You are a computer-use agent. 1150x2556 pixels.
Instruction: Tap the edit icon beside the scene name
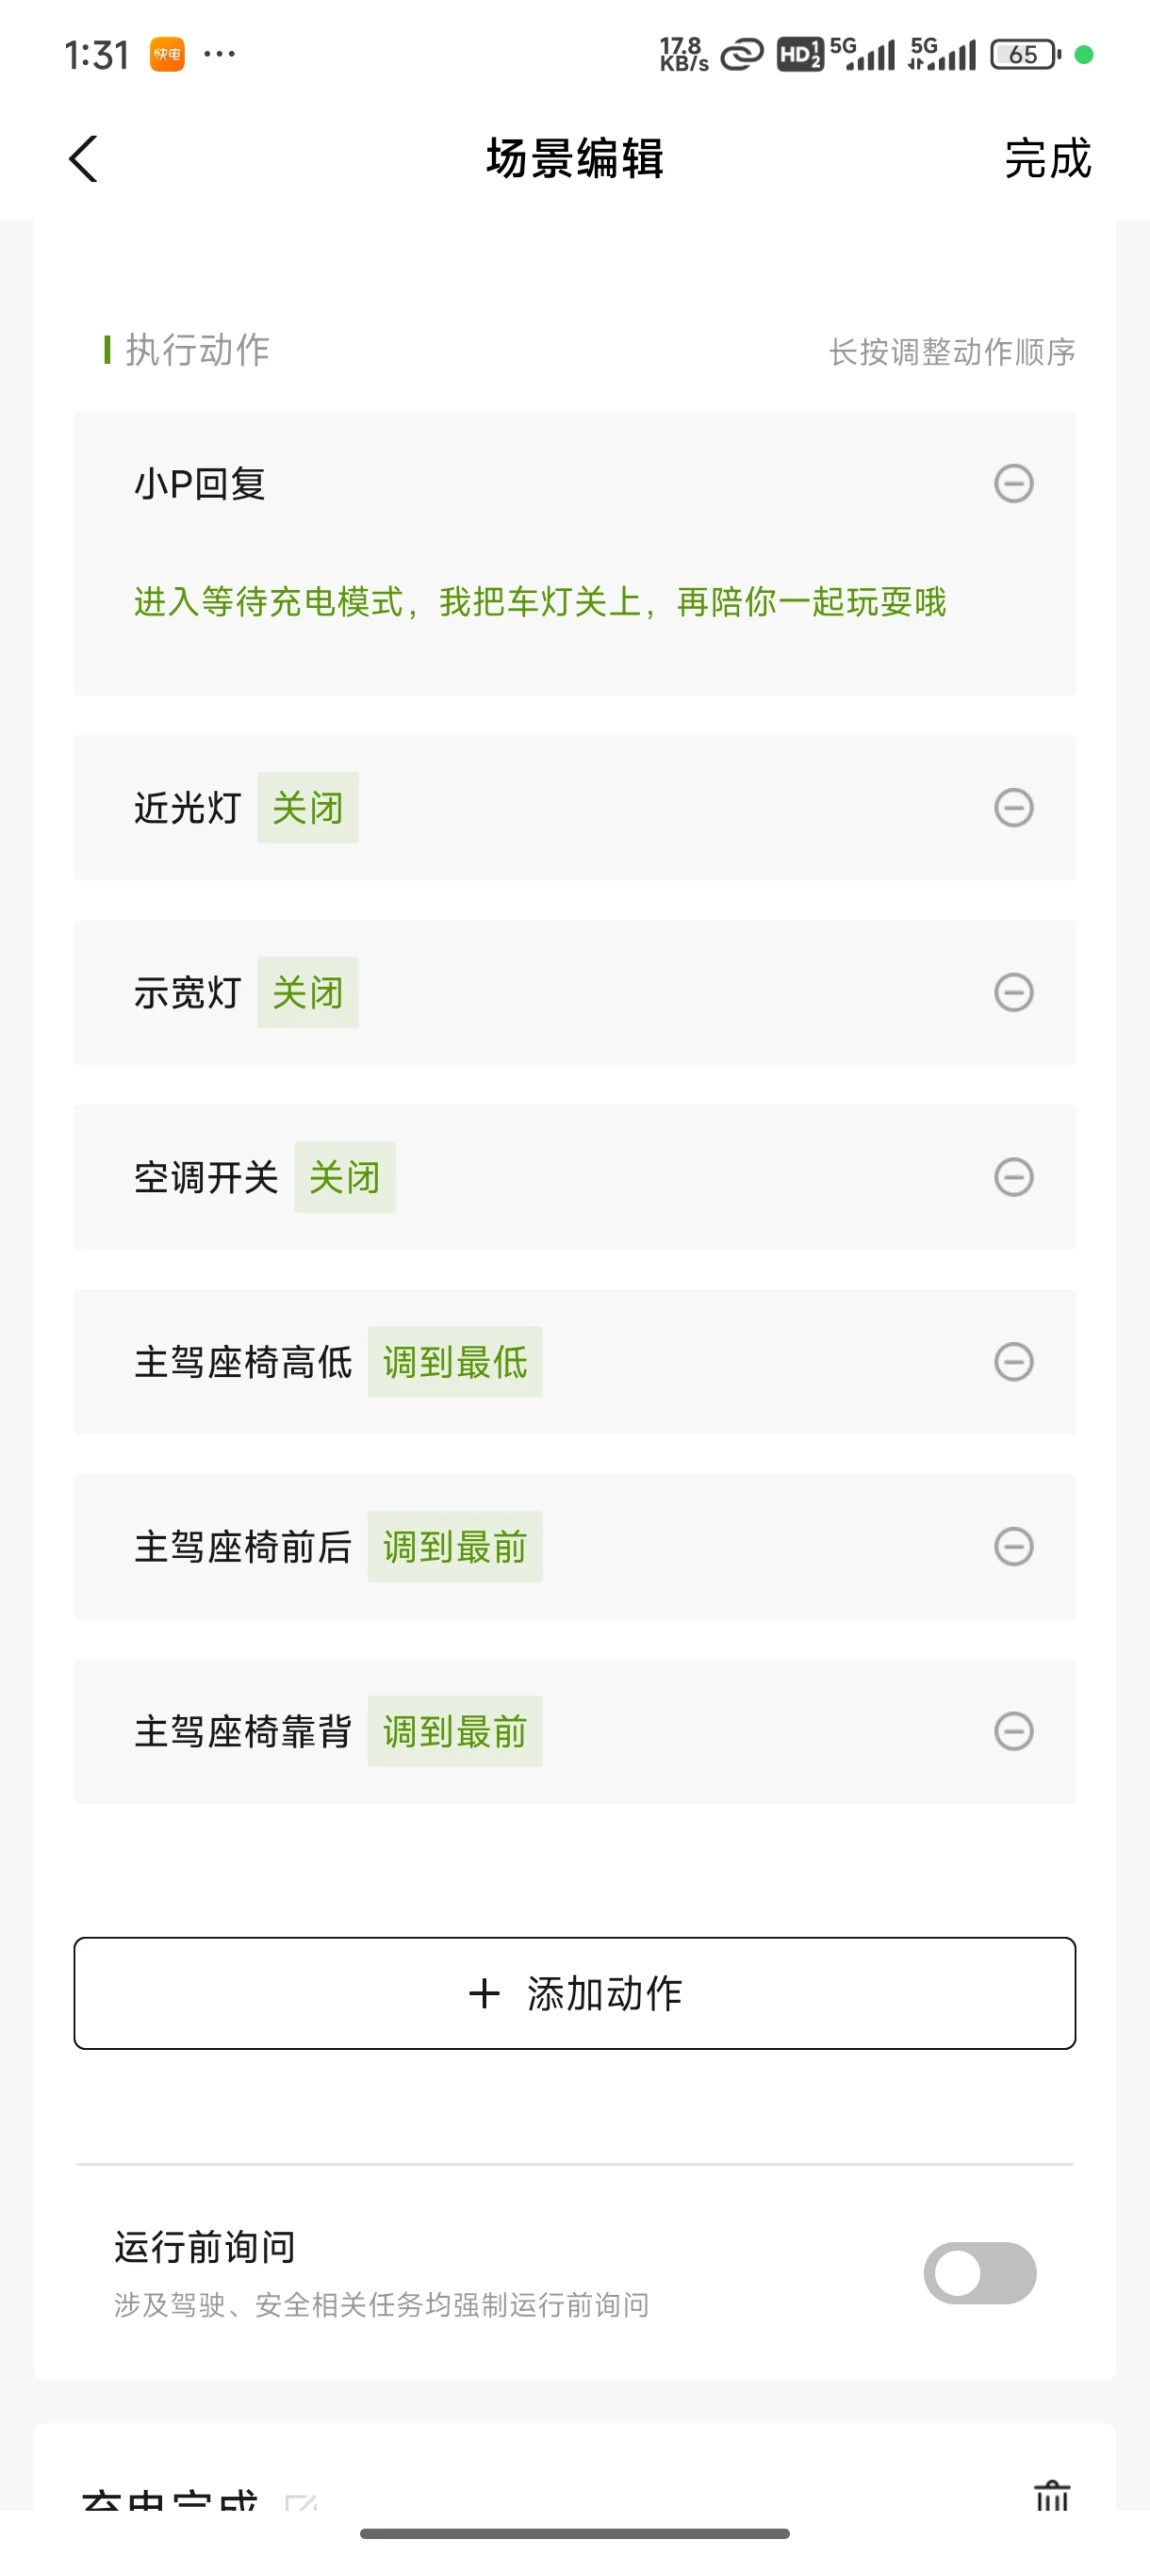click(x=301, y=2502)
